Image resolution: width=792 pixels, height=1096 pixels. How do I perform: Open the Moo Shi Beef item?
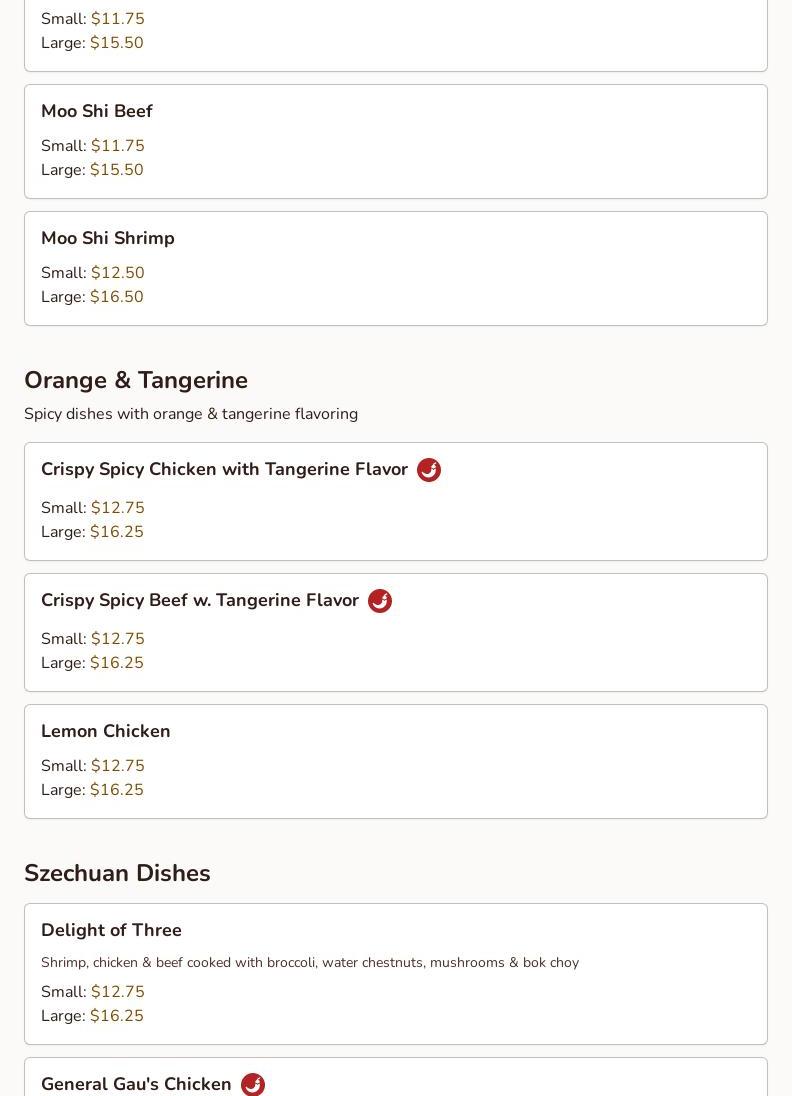pos(396,142)
